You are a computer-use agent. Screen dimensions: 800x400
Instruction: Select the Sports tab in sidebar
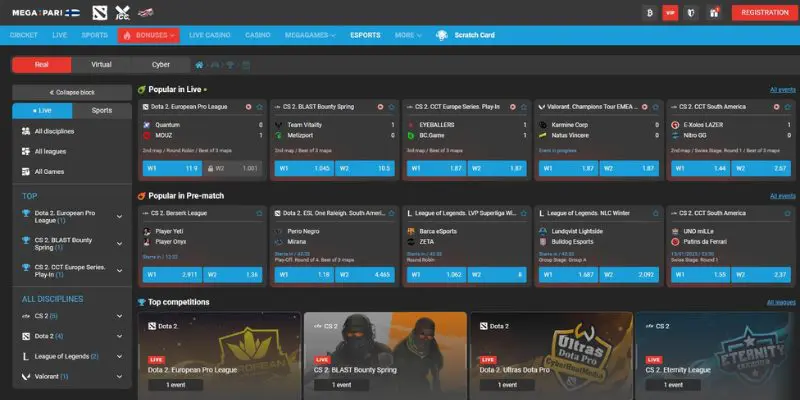[x=102, y=111]
